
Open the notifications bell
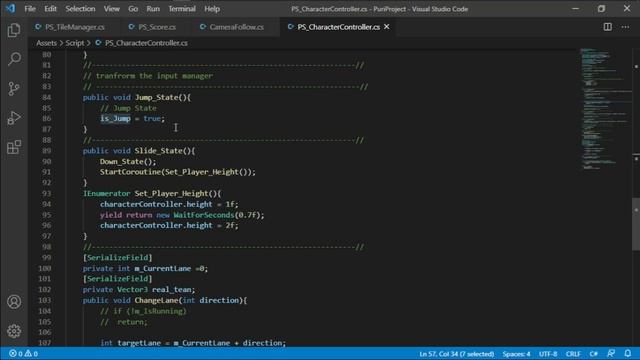(628, 353)
